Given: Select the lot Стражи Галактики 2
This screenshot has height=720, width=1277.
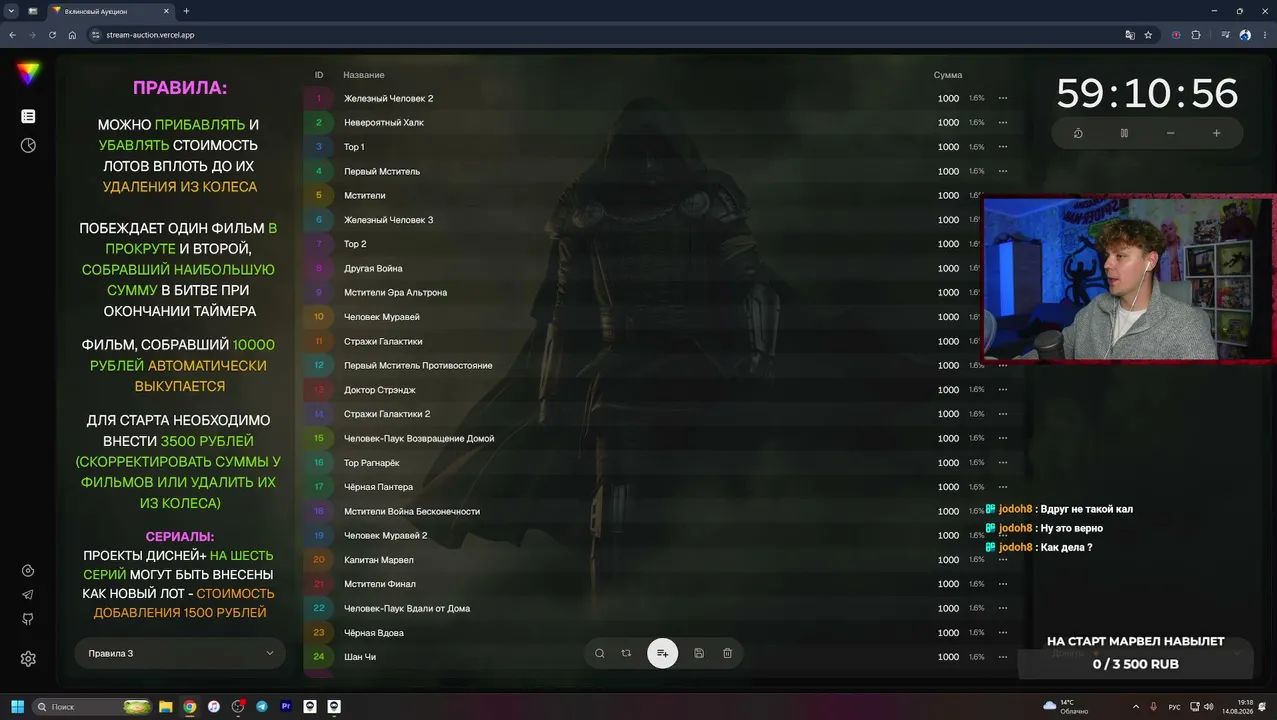Looking at the screenshot, I should click(387, 414).
